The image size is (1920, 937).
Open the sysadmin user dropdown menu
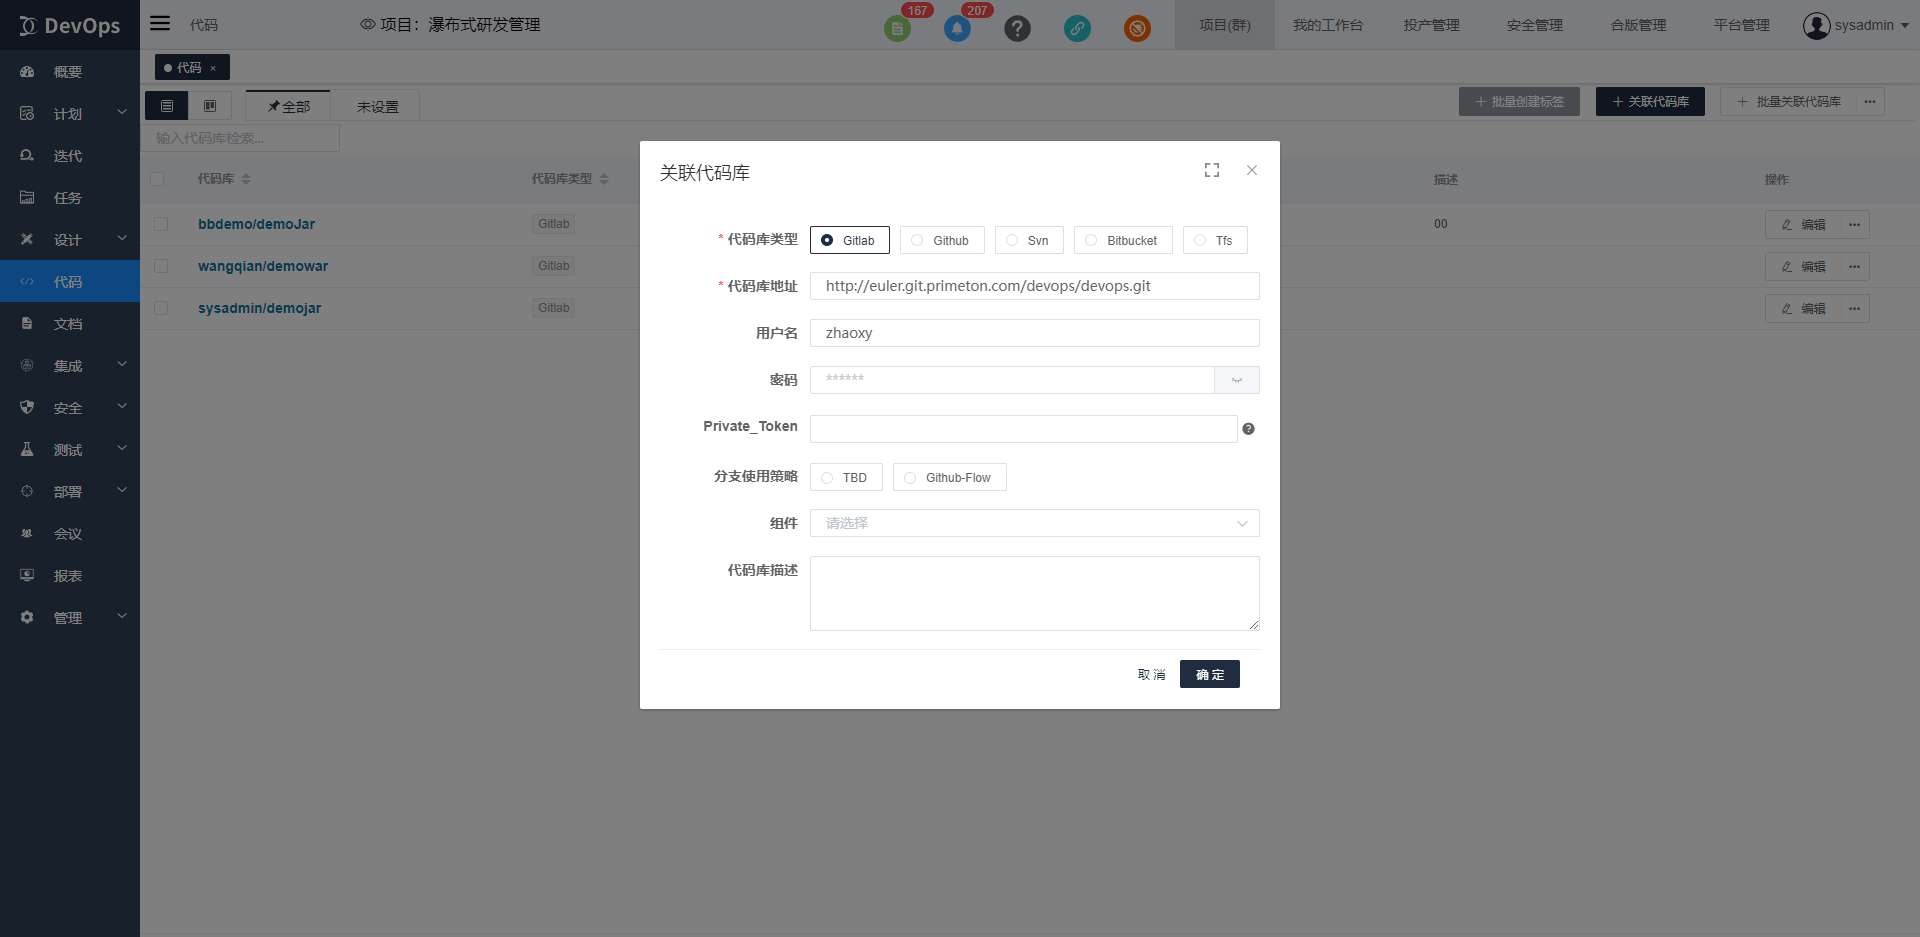coord(1856,25)
